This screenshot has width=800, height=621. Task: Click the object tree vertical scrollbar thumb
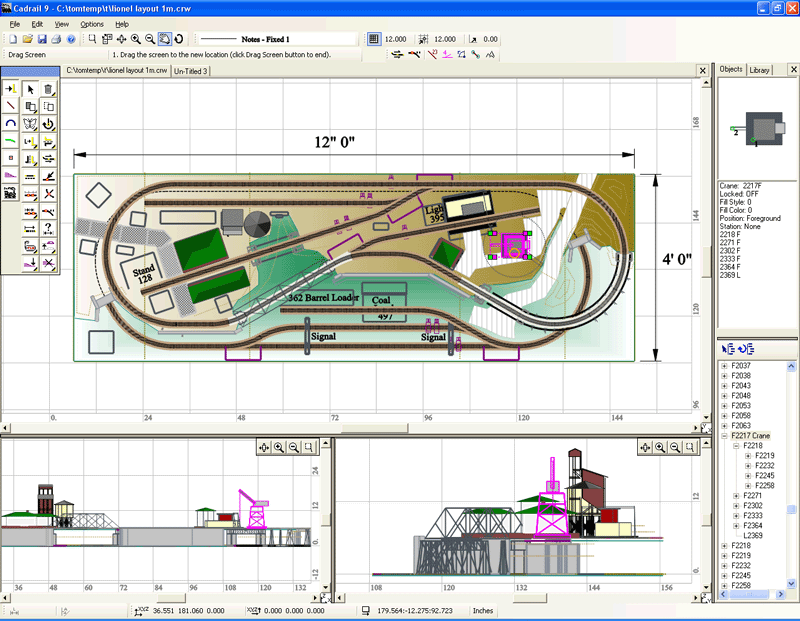(791, 509)
